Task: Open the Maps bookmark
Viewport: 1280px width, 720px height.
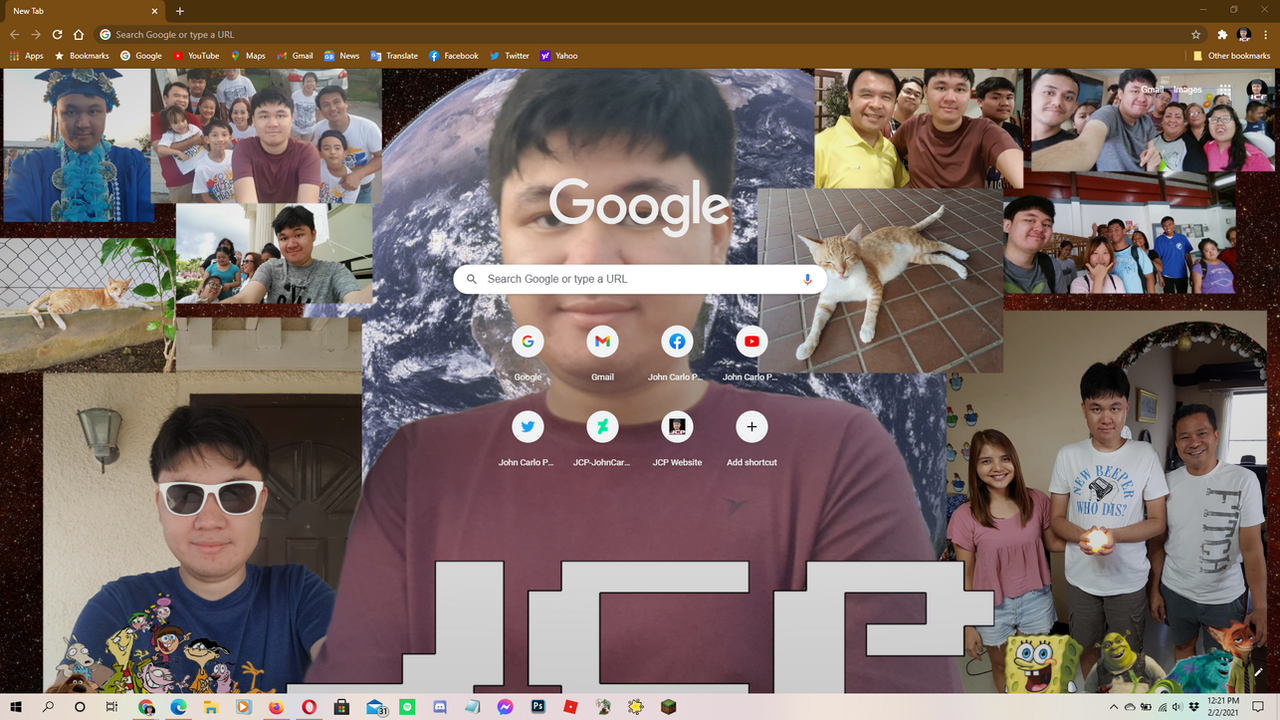Action: [248, 56]
